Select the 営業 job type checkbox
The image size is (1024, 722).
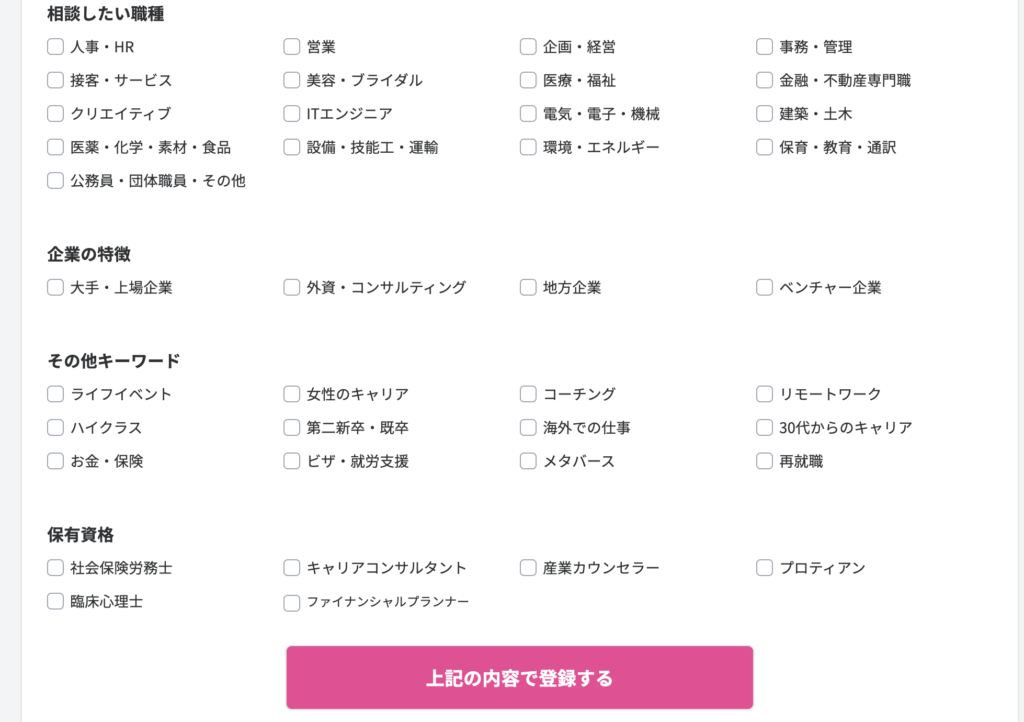(292, 47)
